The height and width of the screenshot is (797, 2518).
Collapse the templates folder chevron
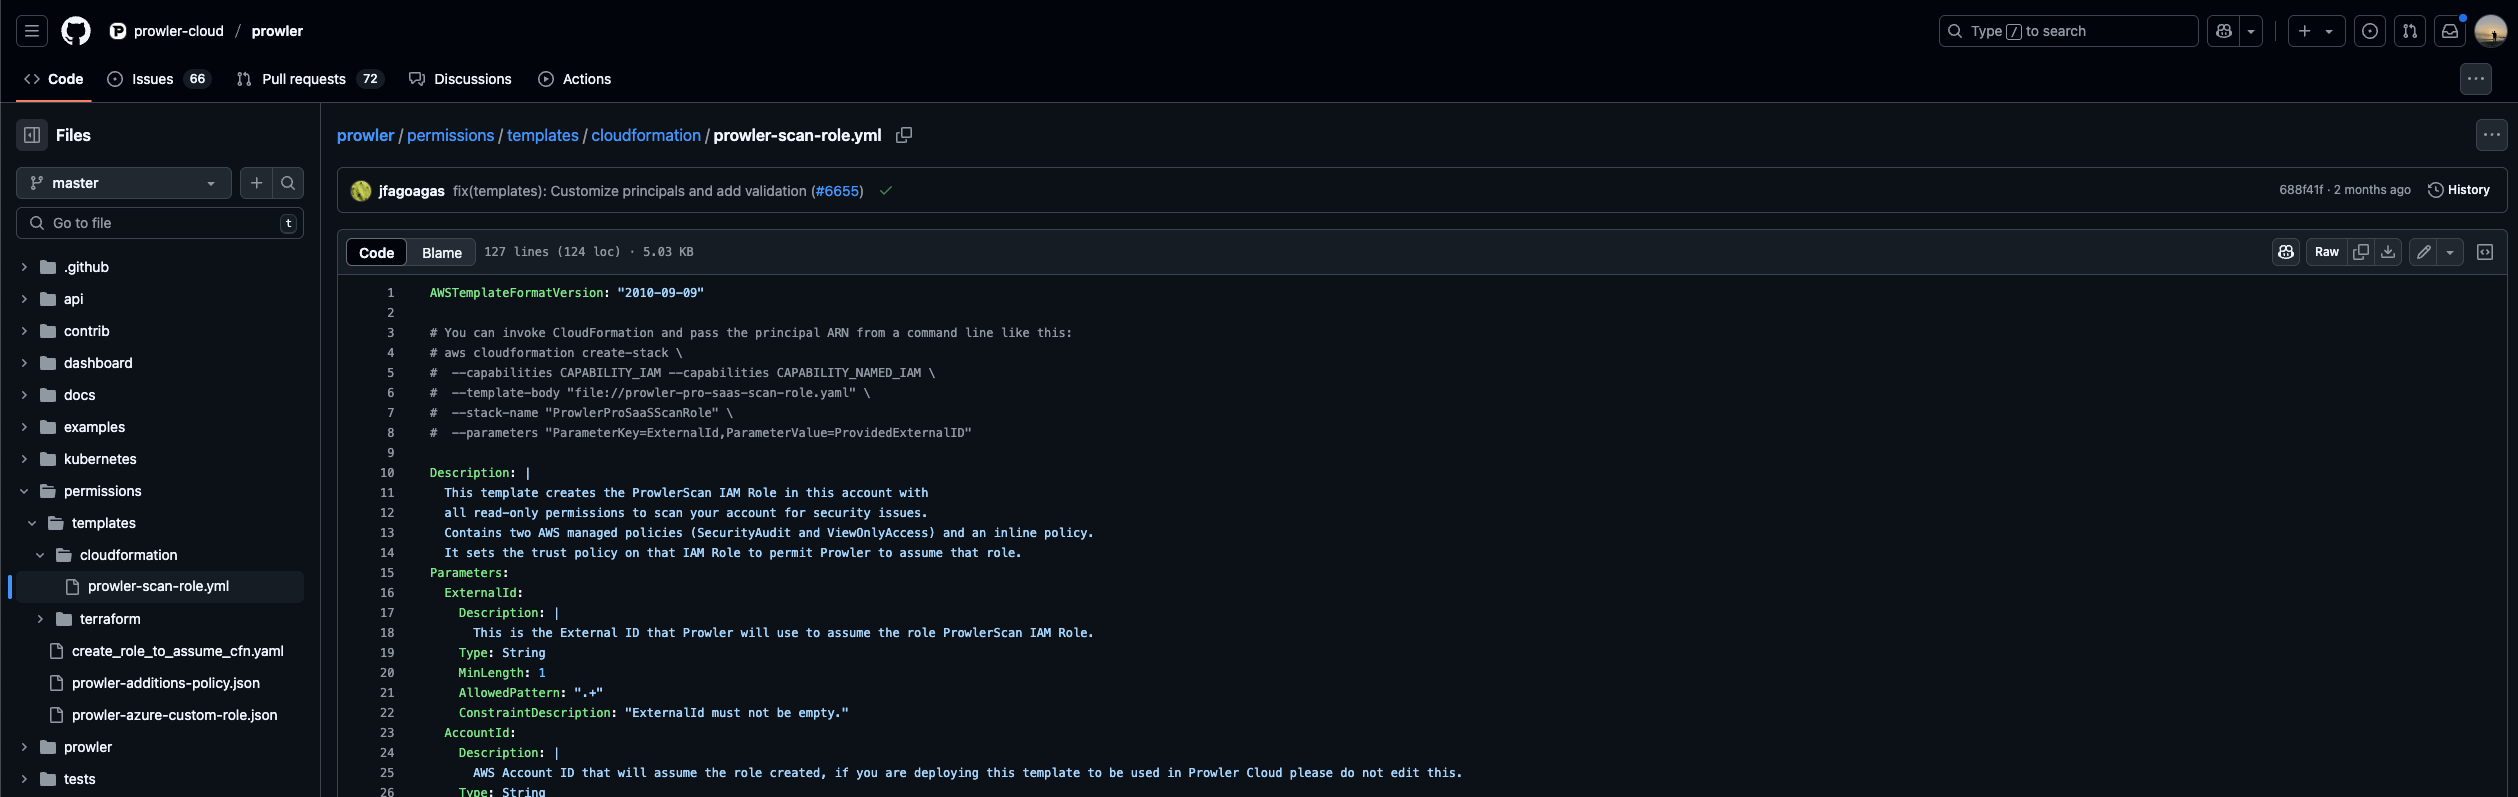click(x=32, y=523)
